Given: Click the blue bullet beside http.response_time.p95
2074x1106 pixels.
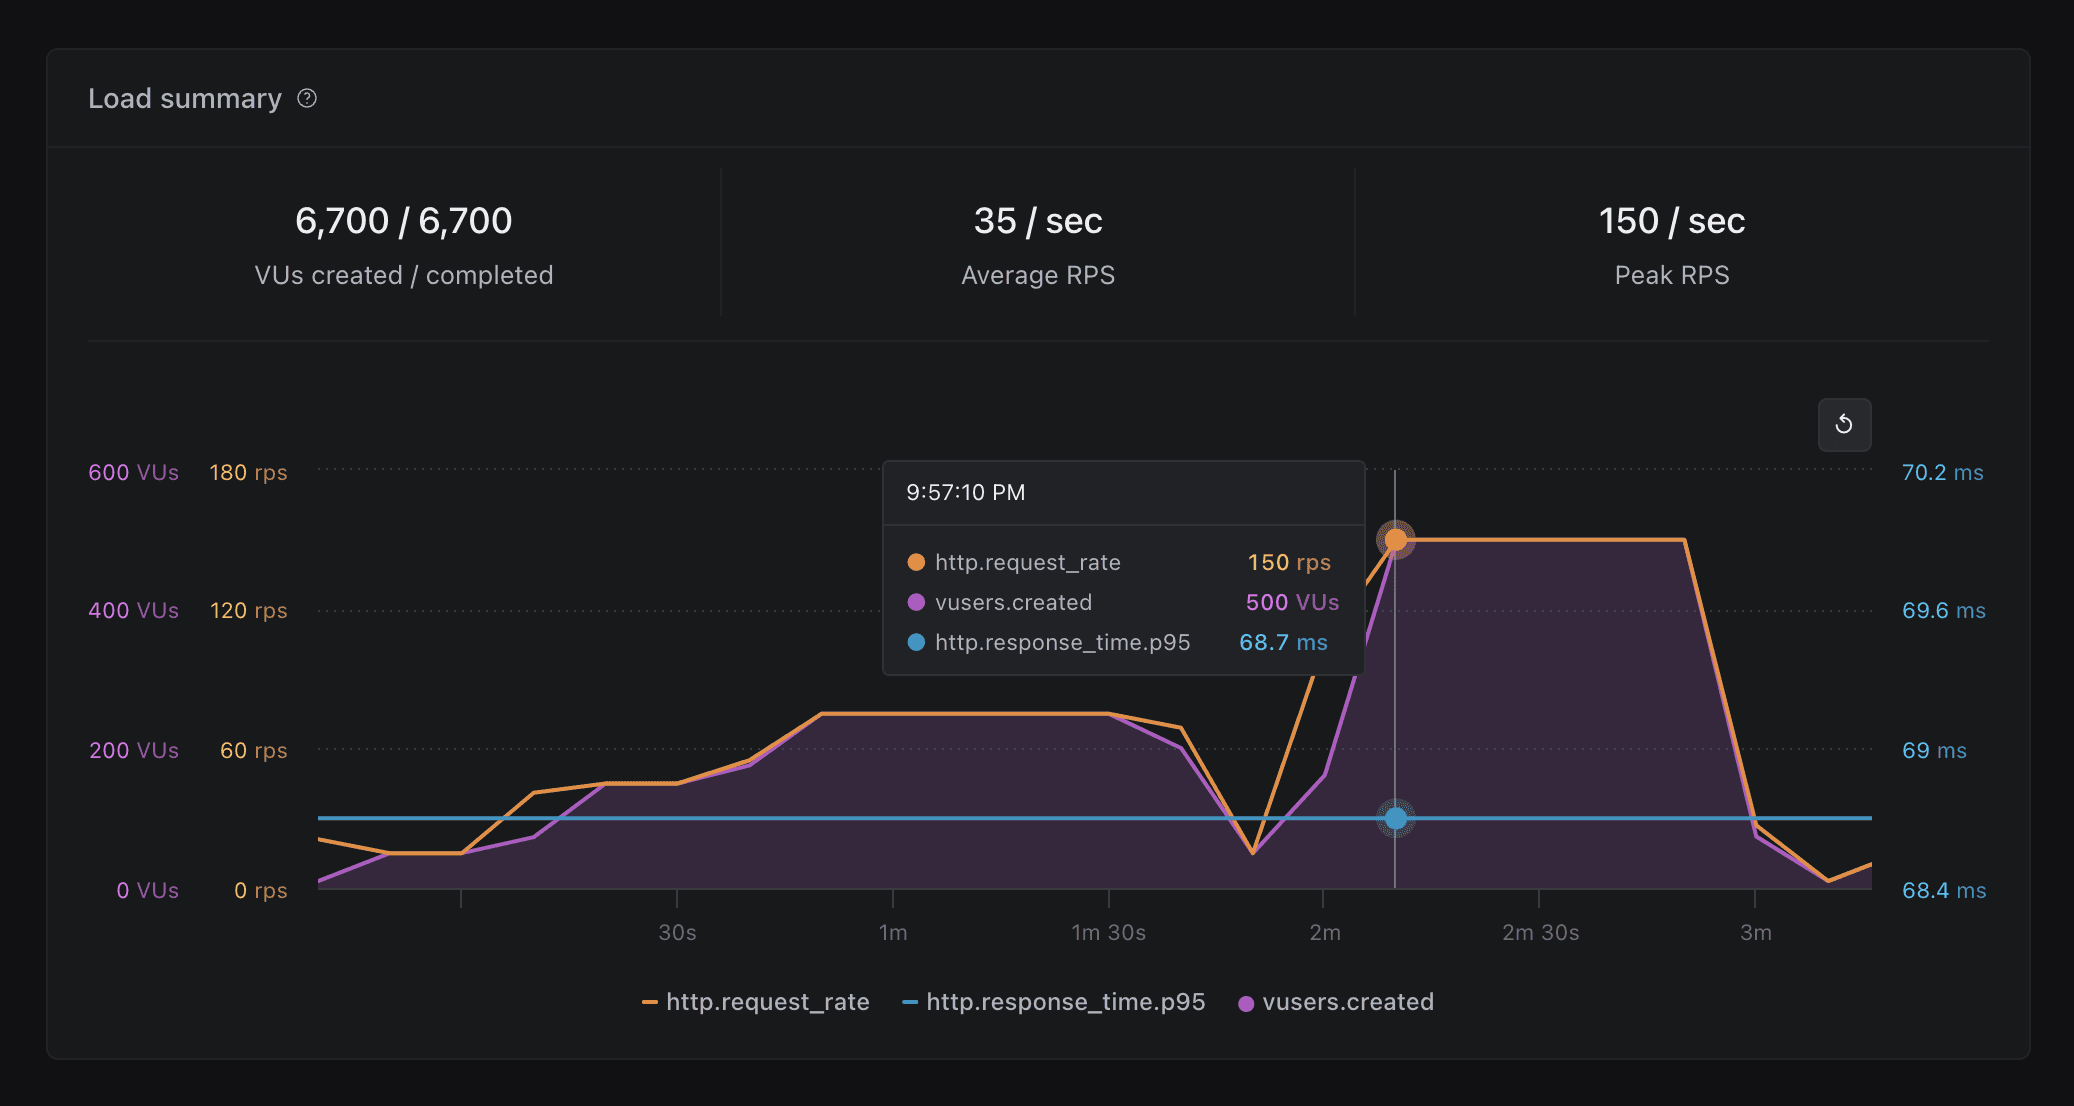Looking at the screenshot, I should click(914, 642).
